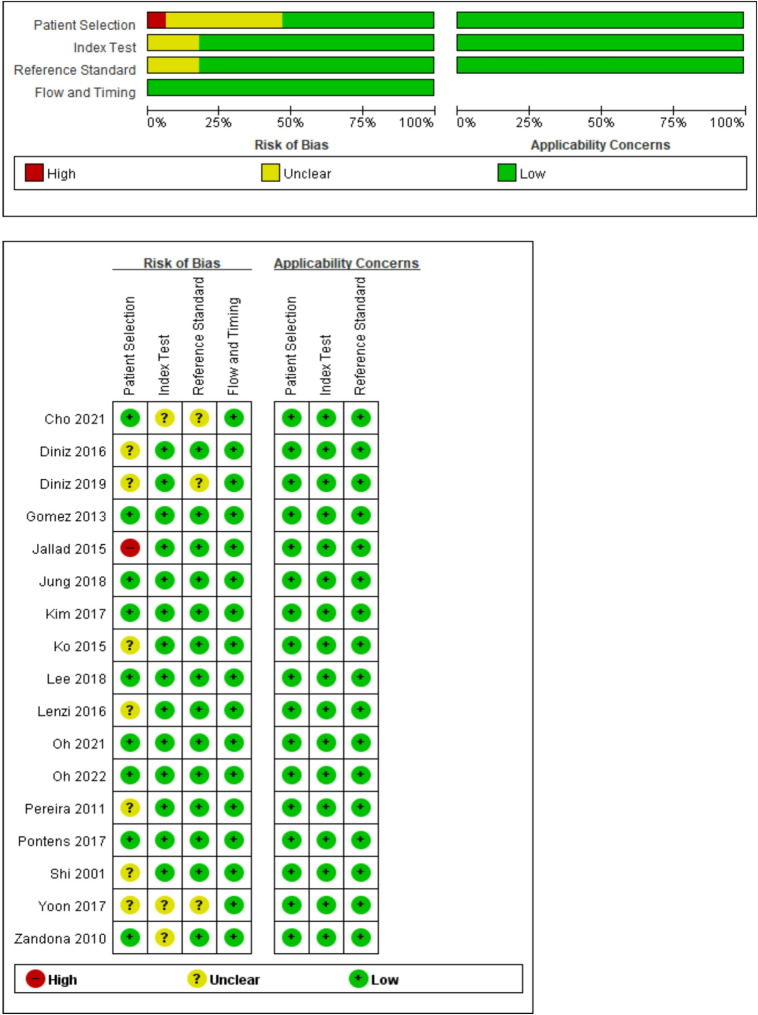Click 'Flow and Timing' rotated column header
758x1015 pixels.
pos(234,346)
